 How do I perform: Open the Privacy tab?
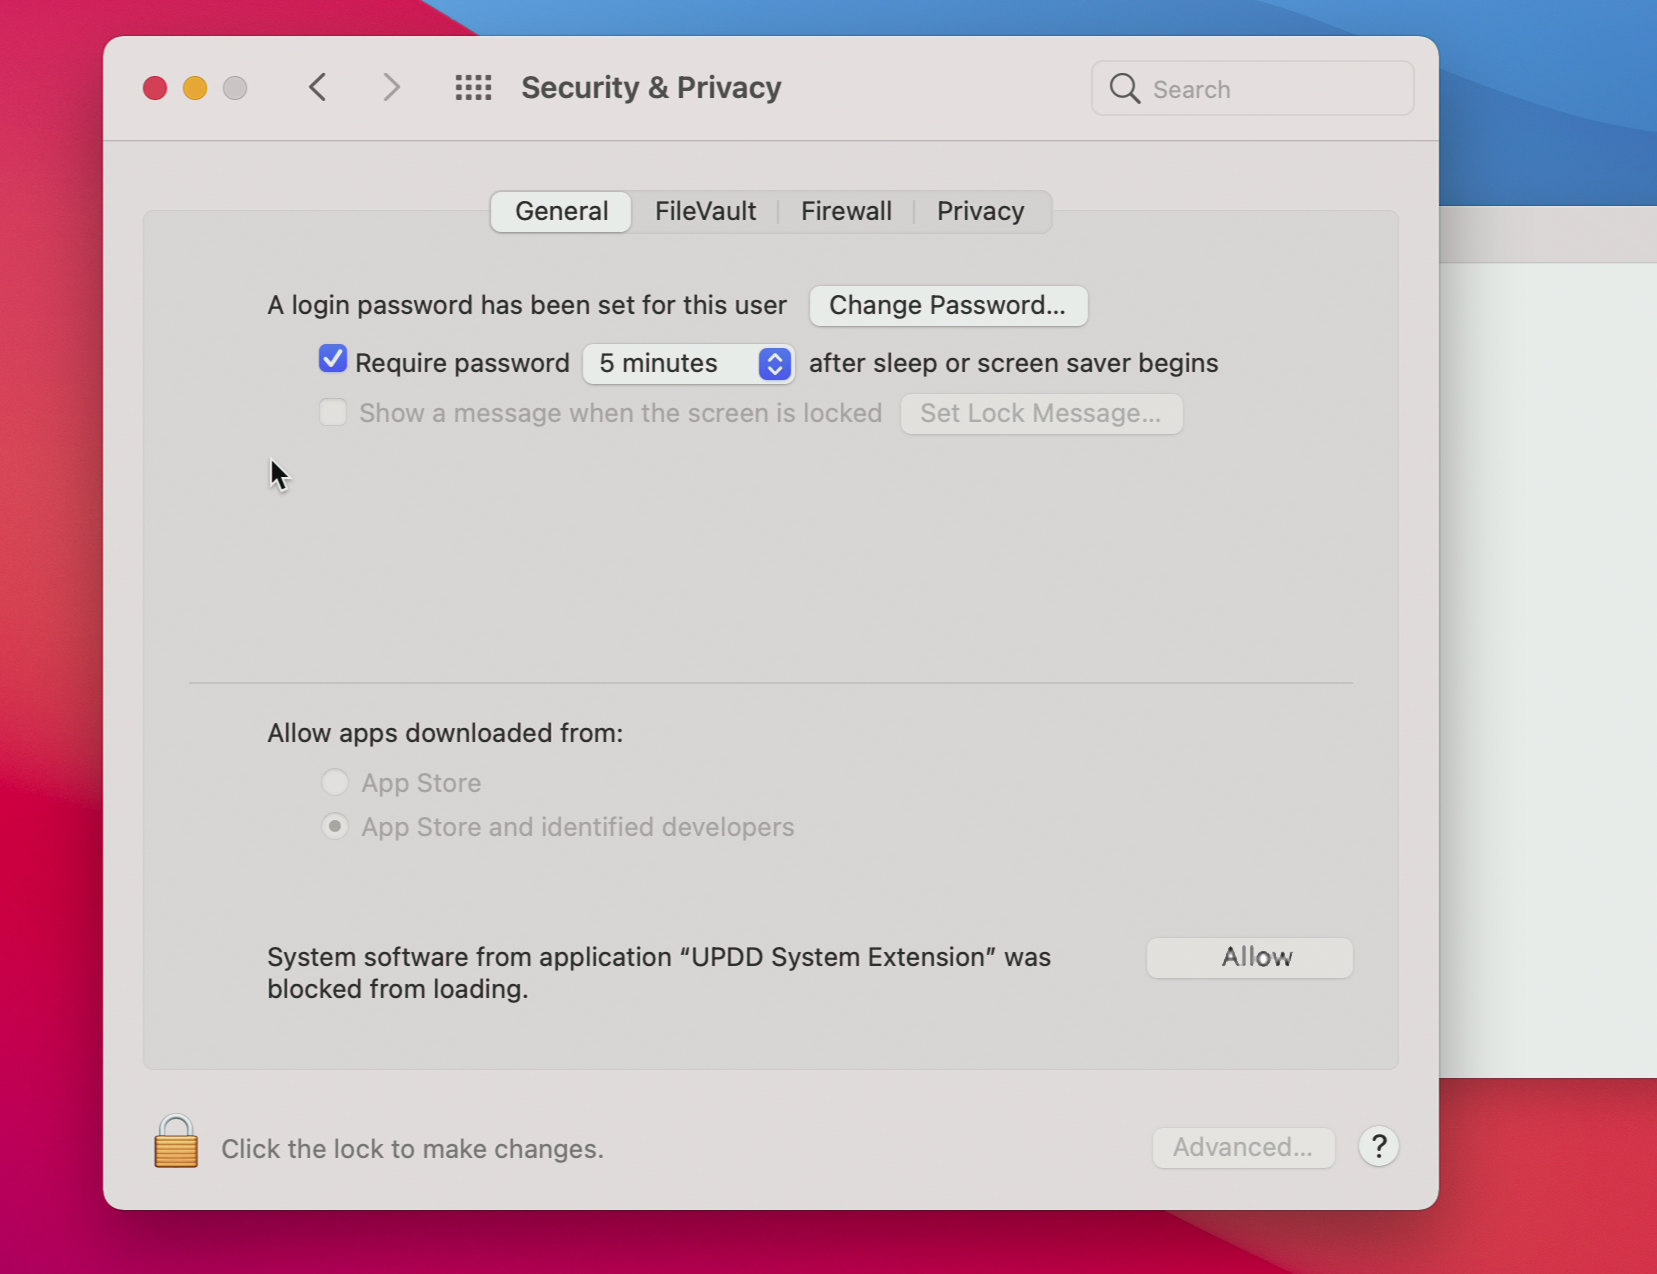[980, 211]
